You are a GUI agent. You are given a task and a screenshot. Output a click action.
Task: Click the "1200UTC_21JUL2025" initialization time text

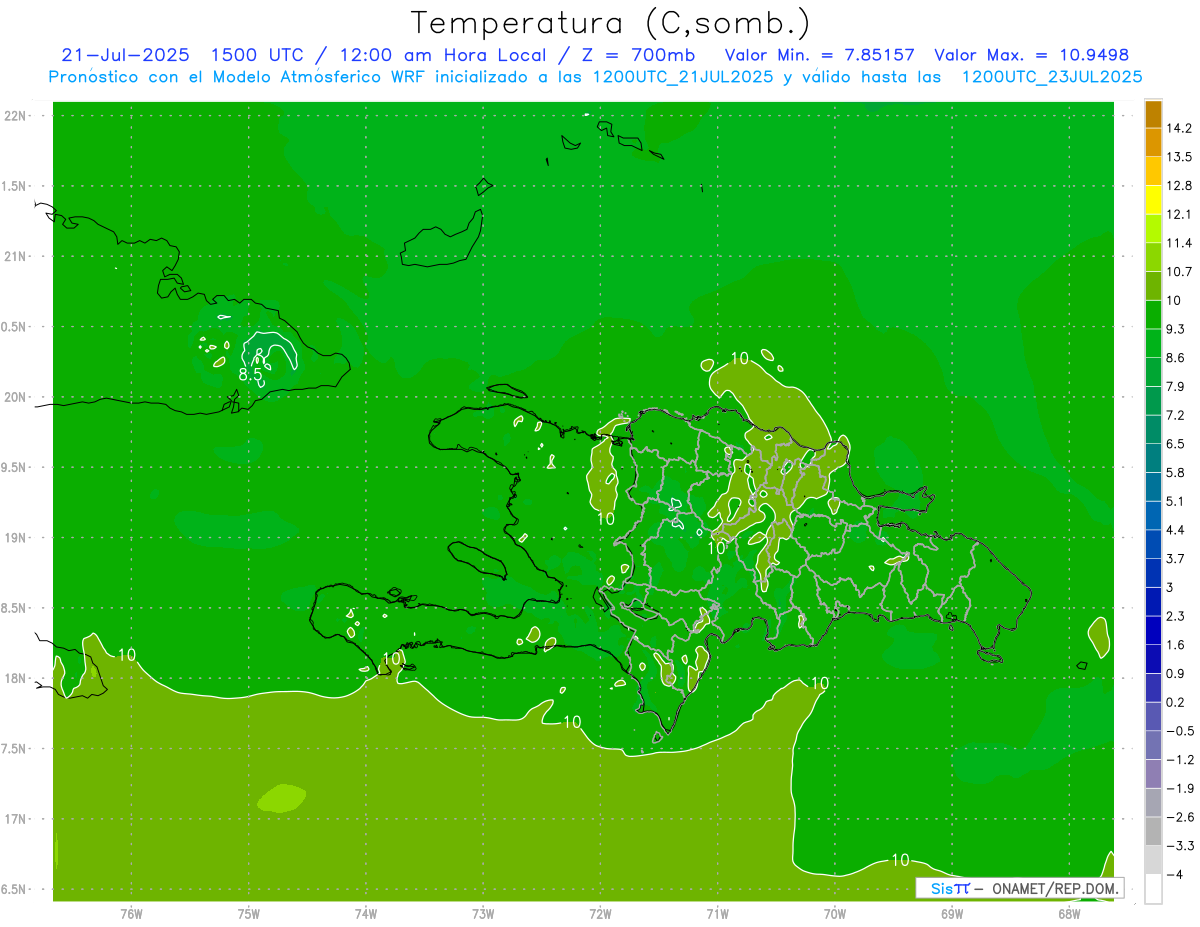click(x=683, y=77)
